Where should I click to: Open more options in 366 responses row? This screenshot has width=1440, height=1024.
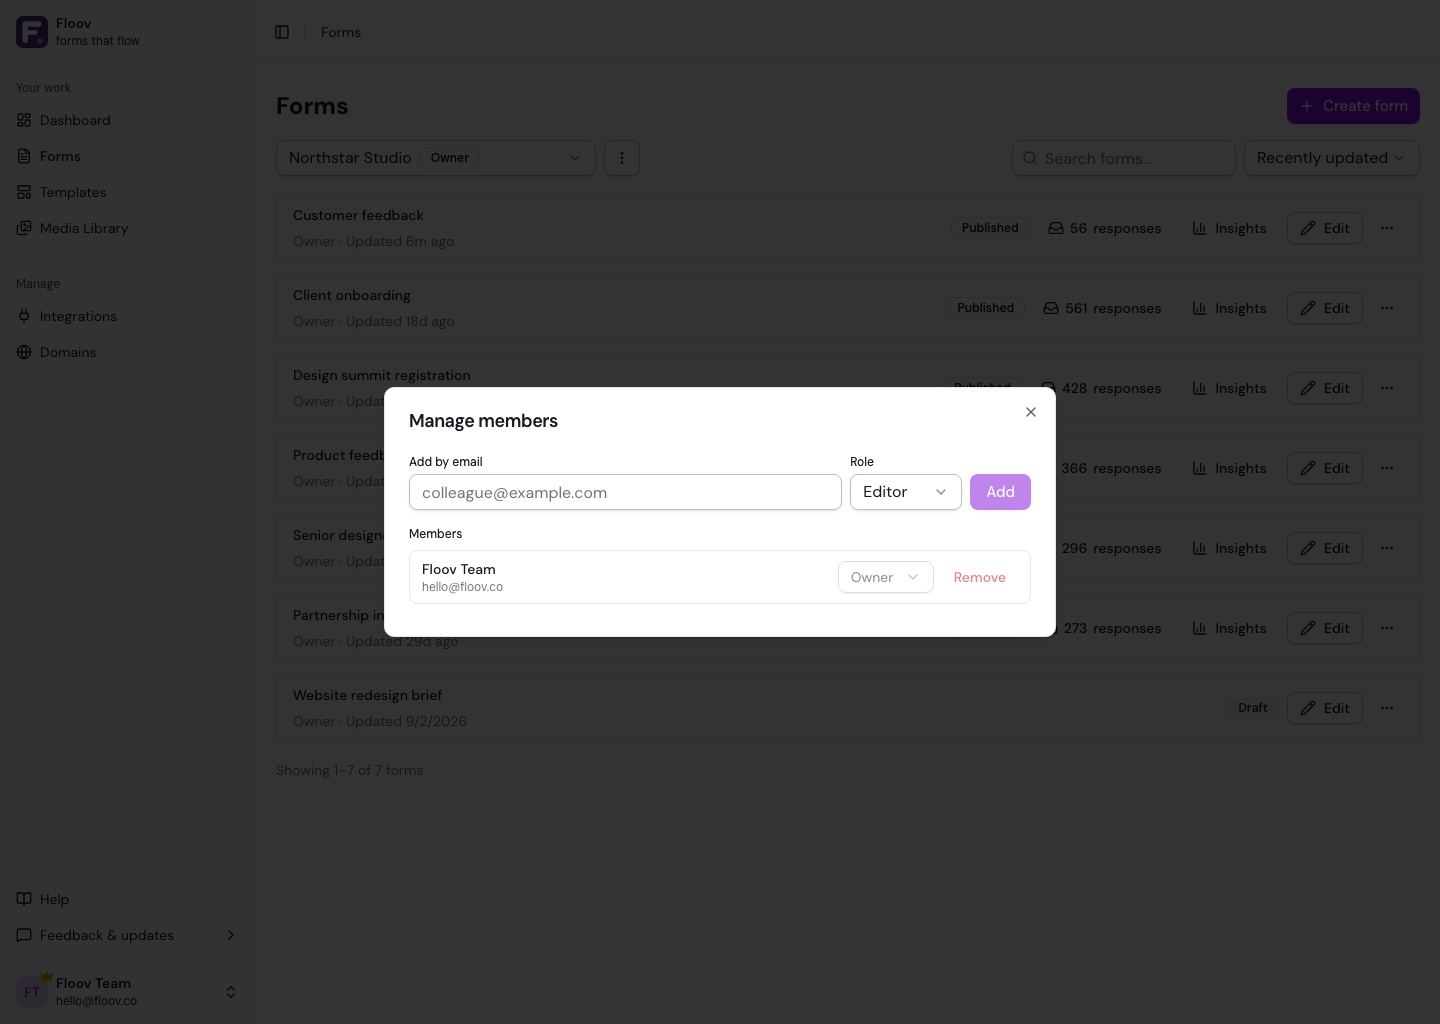(1387, 468)
